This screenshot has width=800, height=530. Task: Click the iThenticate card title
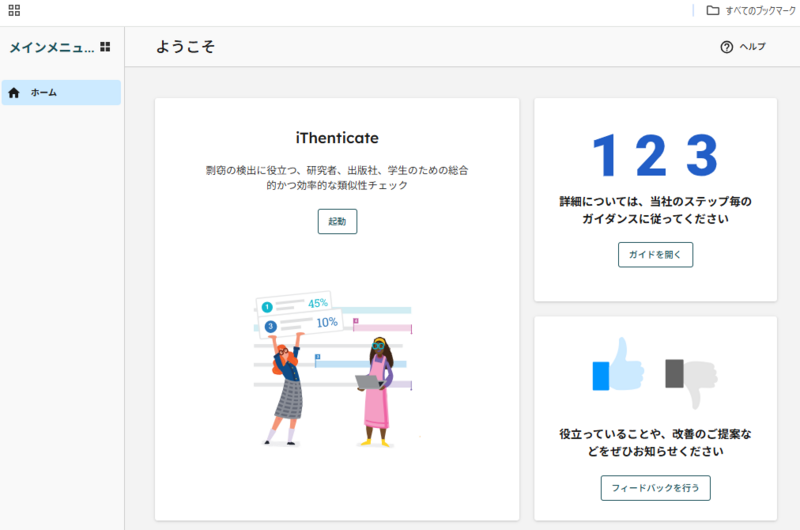pos(337,138)
